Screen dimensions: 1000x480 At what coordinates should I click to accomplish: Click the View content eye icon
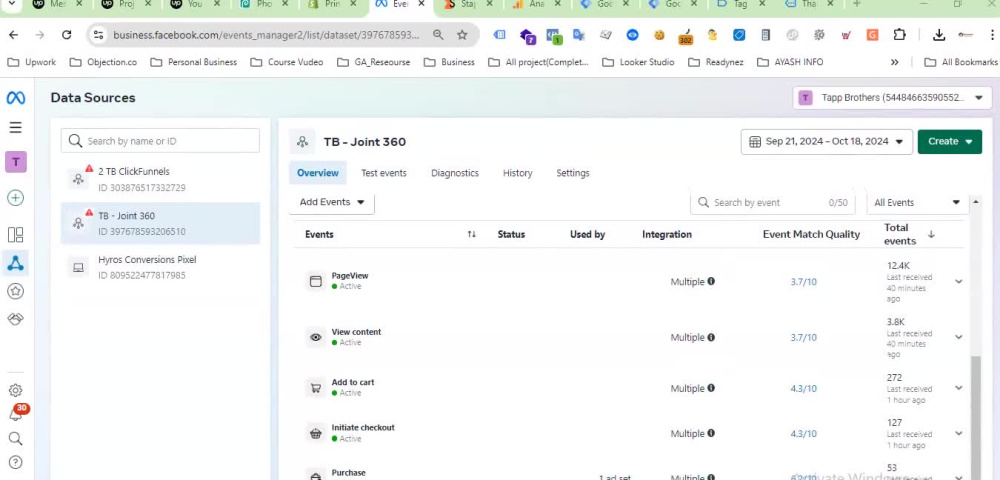point(316,337)
